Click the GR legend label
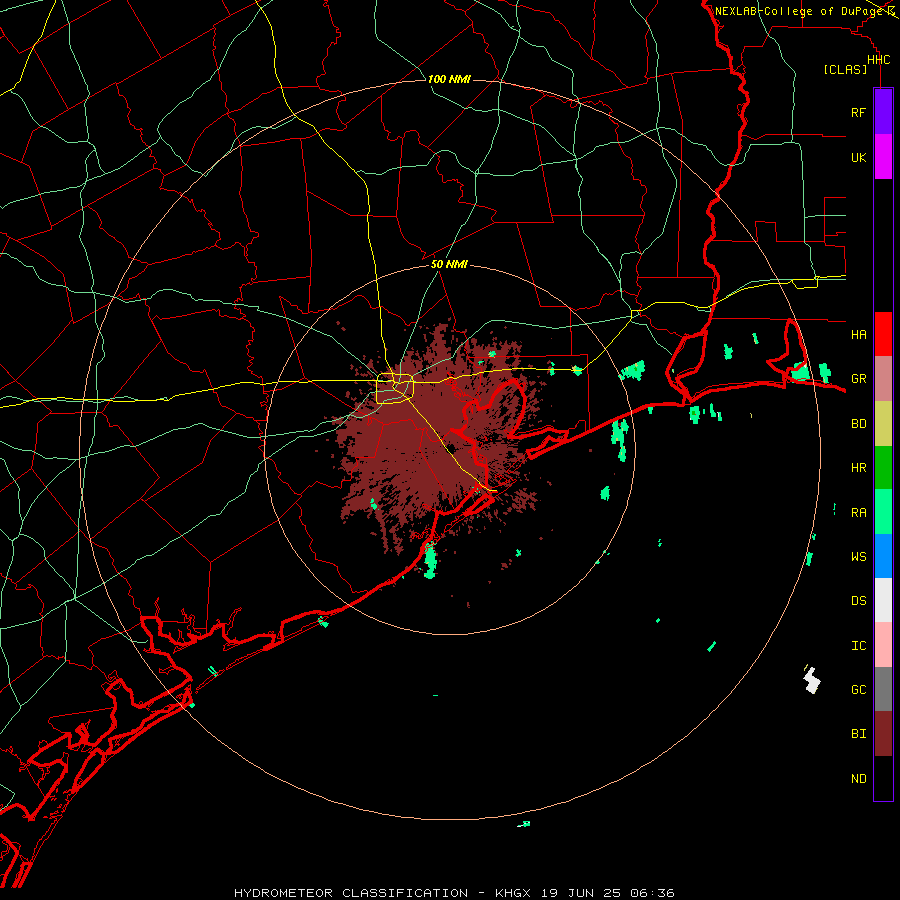This screenshot has height=900, width=900. [858, 379]
